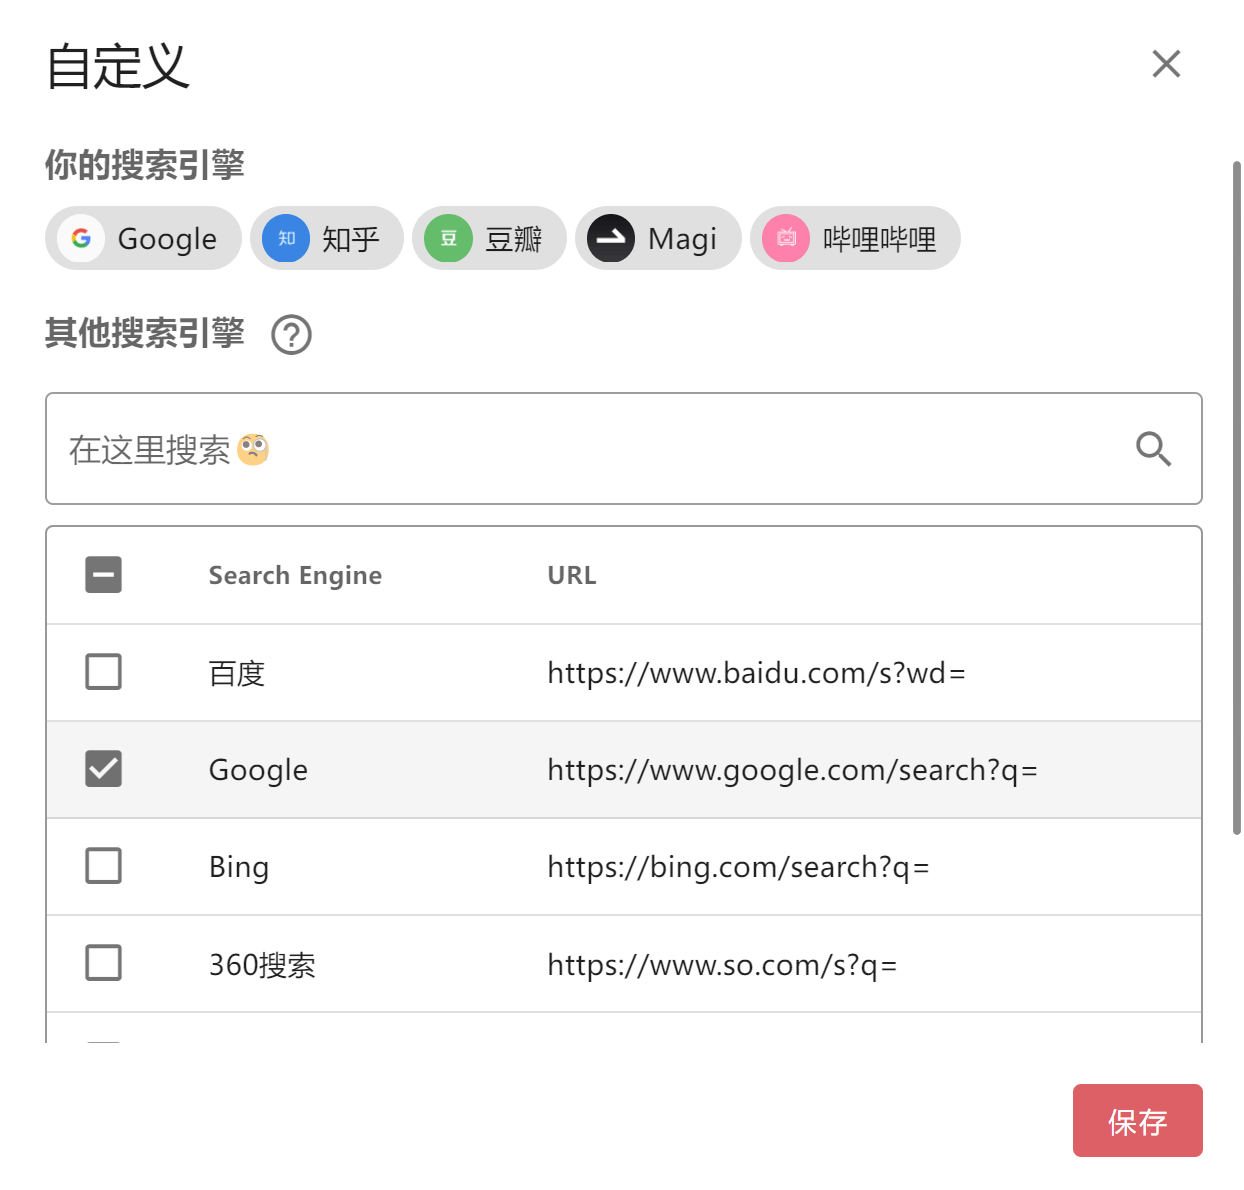Focus the 在这里搜索 search field

(624, 449)
